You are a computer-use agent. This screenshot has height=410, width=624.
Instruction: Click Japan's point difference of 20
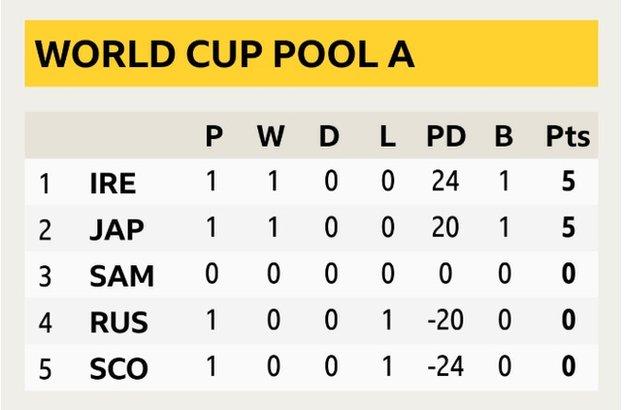444,230
